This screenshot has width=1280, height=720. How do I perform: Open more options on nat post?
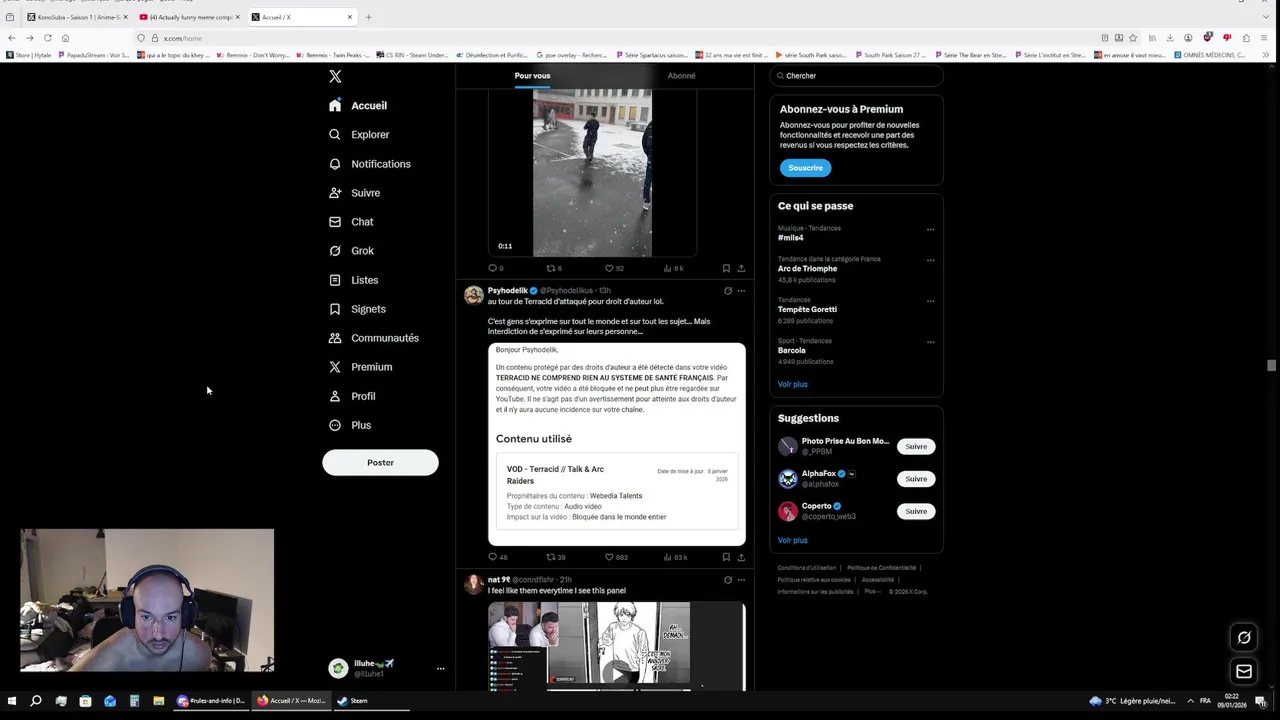pyautogui.click(x=741, y=580)
